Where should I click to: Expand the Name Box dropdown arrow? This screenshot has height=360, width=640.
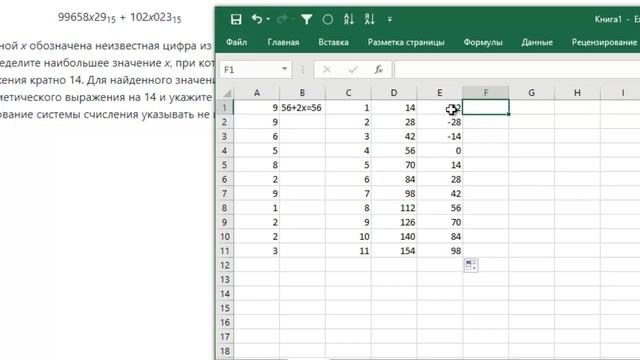click(284, 69)
